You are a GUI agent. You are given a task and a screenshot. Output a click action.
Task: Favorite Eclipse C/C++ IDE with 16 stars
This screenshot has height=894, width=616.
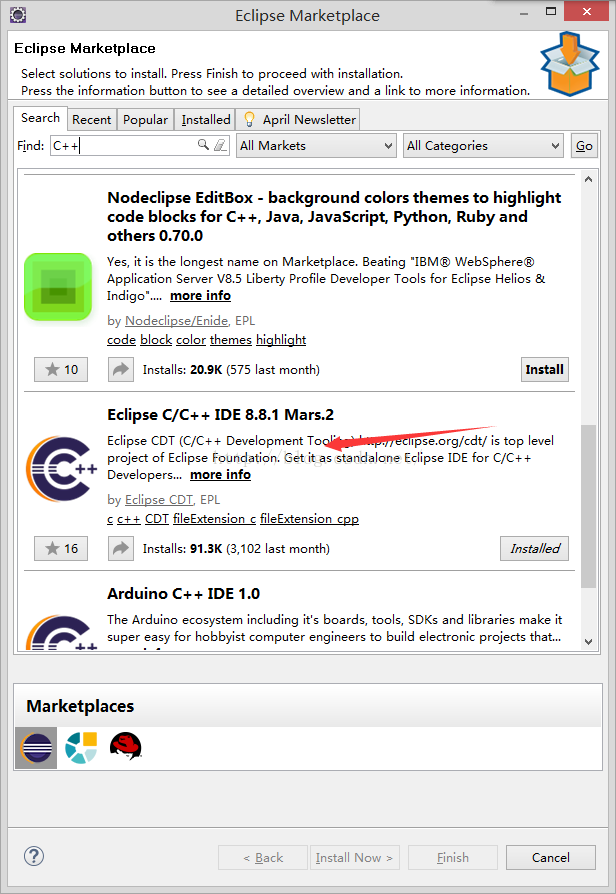(61, 548)
